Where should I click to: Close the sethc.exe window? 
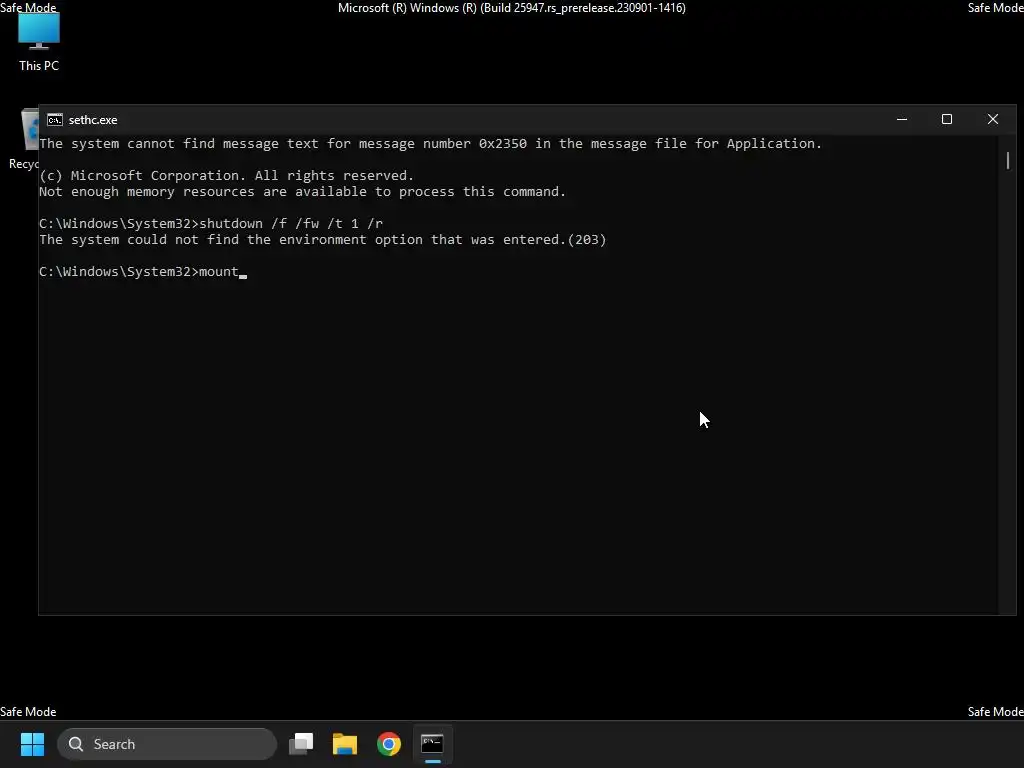pyautogui.click(x=993, y=120)
